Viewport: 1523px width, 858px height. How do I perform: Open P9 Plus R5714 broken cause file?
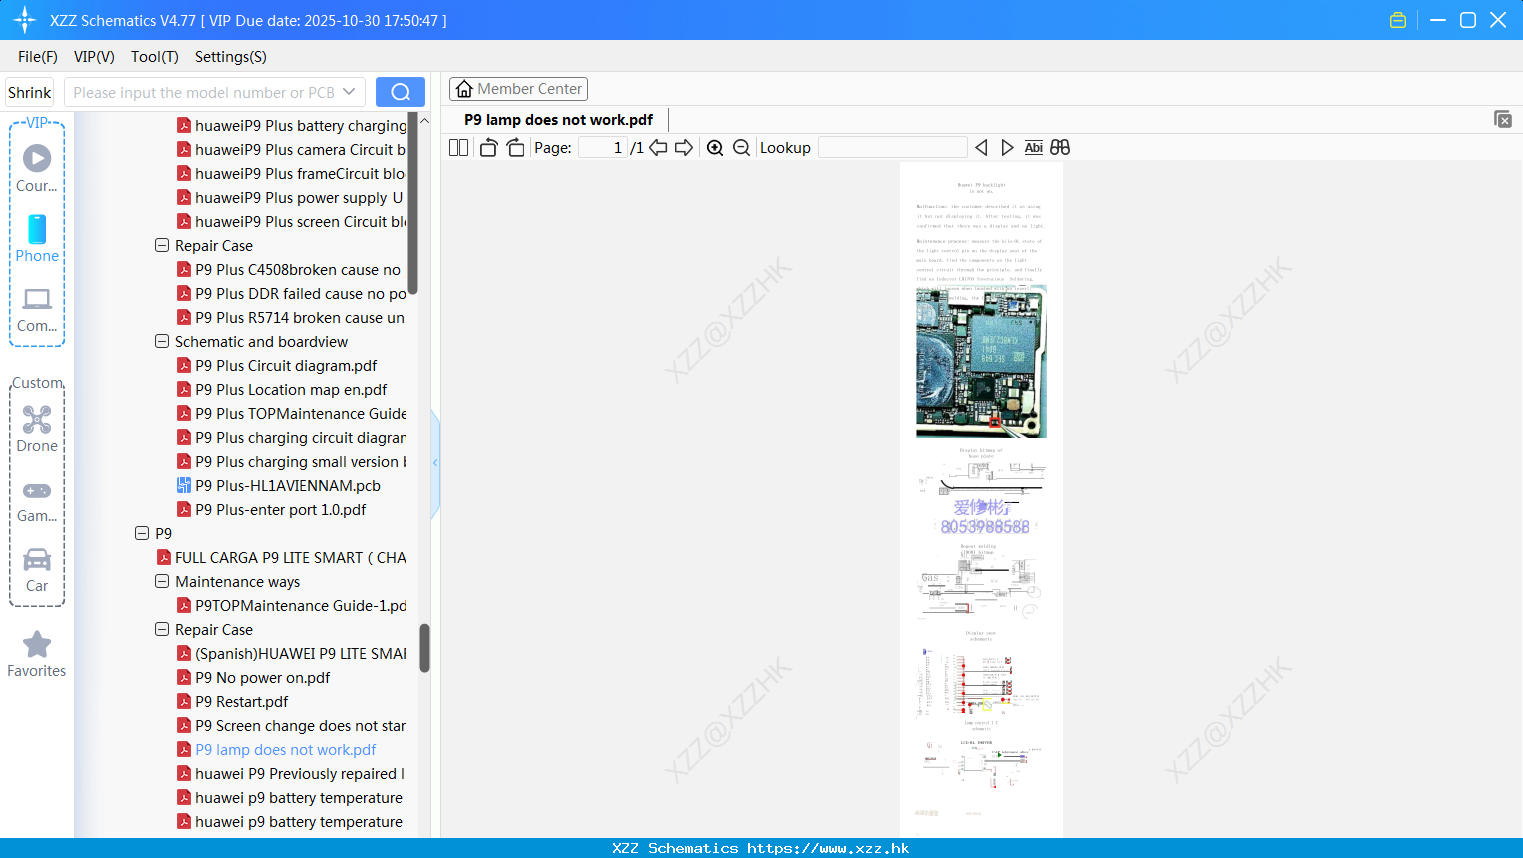tap(300, 317)
